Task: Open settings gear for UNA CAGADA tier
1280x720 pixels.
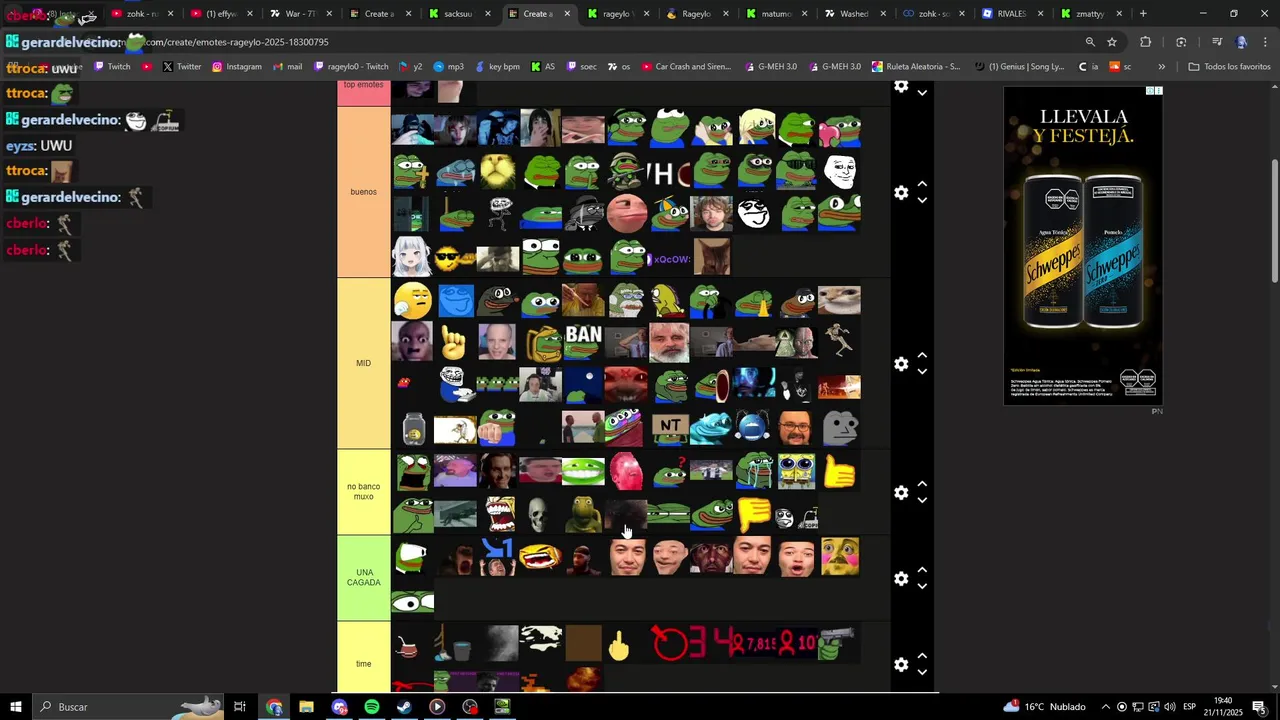Action: [901, 579]
